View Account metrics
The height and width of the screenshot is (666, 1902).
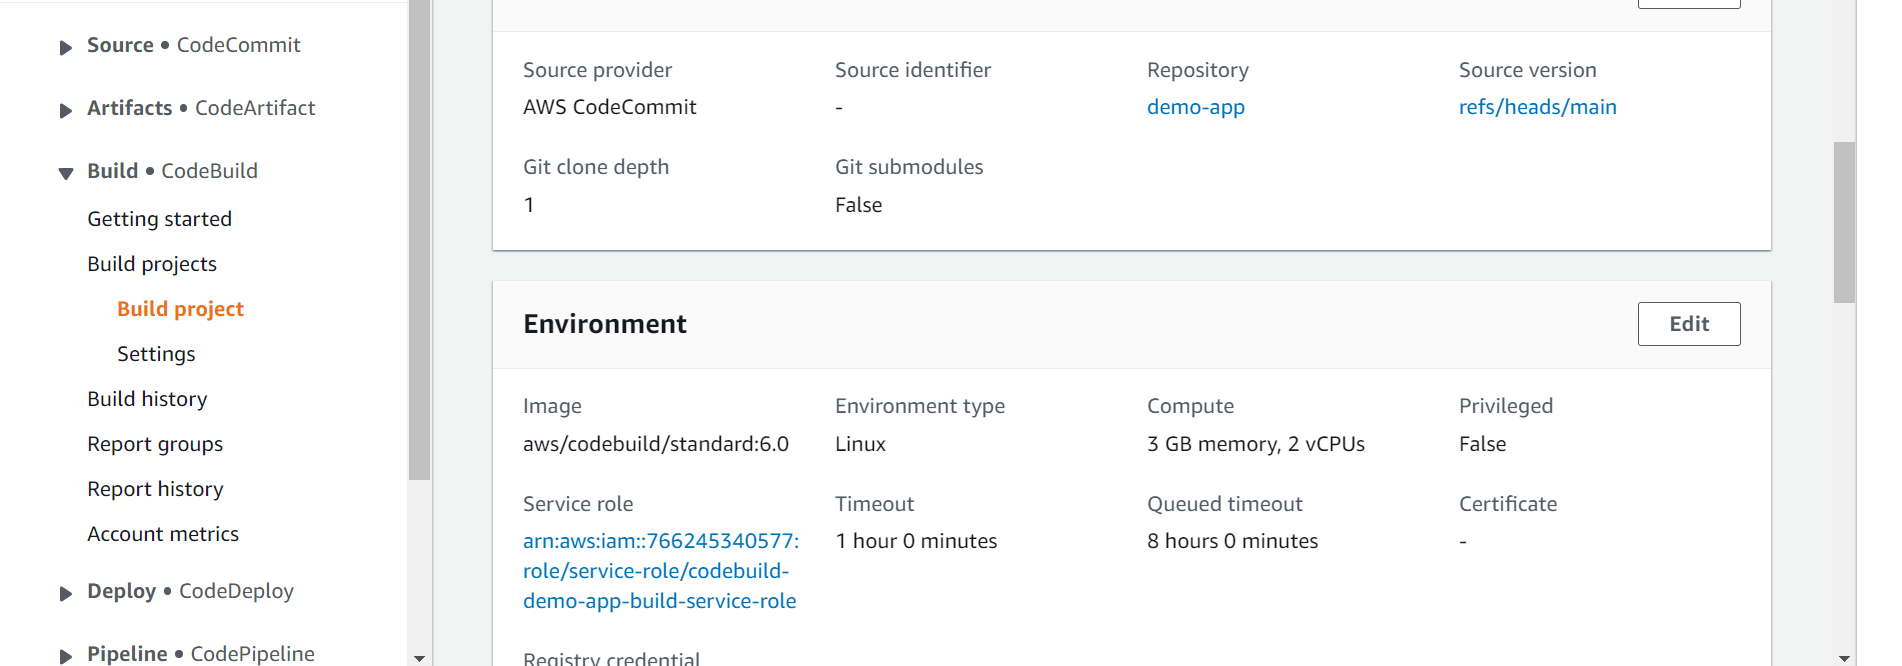tap(163, 534)
